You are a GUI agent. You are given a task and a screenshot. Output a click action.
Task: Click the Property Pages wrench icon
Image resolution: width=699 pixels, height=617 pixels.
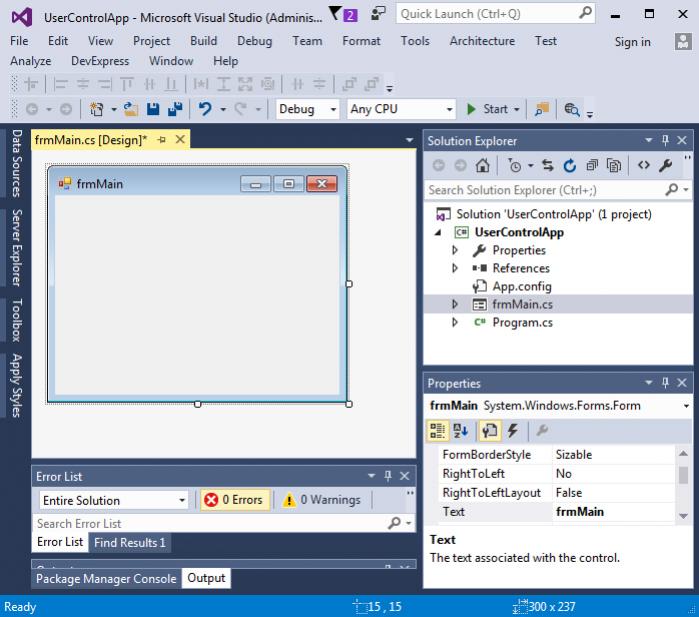tap(542, 430)
